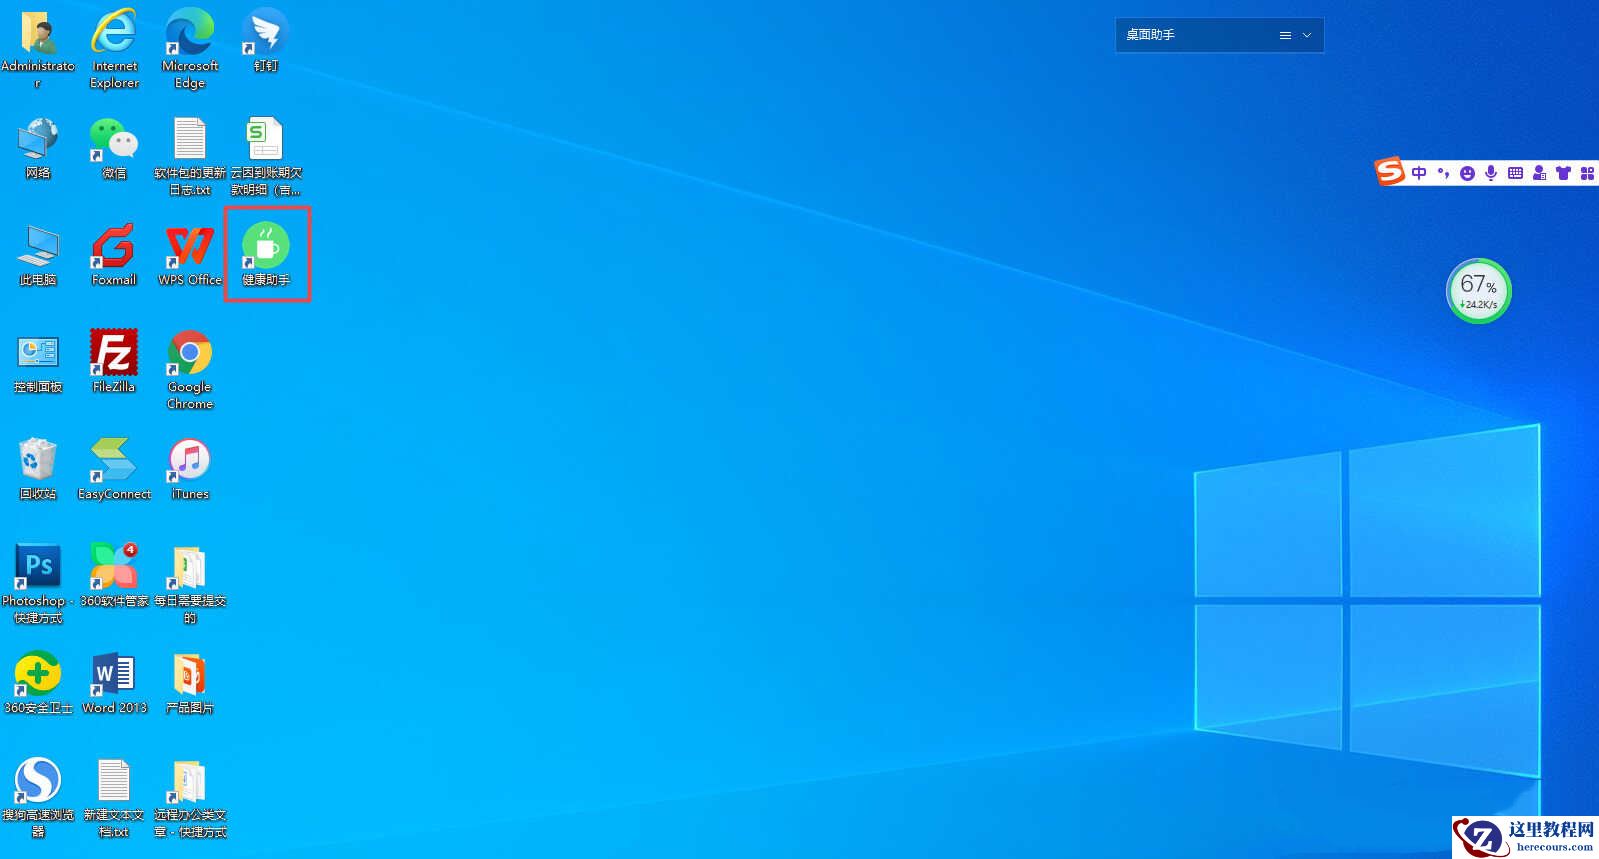Launch 搜狗高速浏览器 Sogou browser

point(38,781)
